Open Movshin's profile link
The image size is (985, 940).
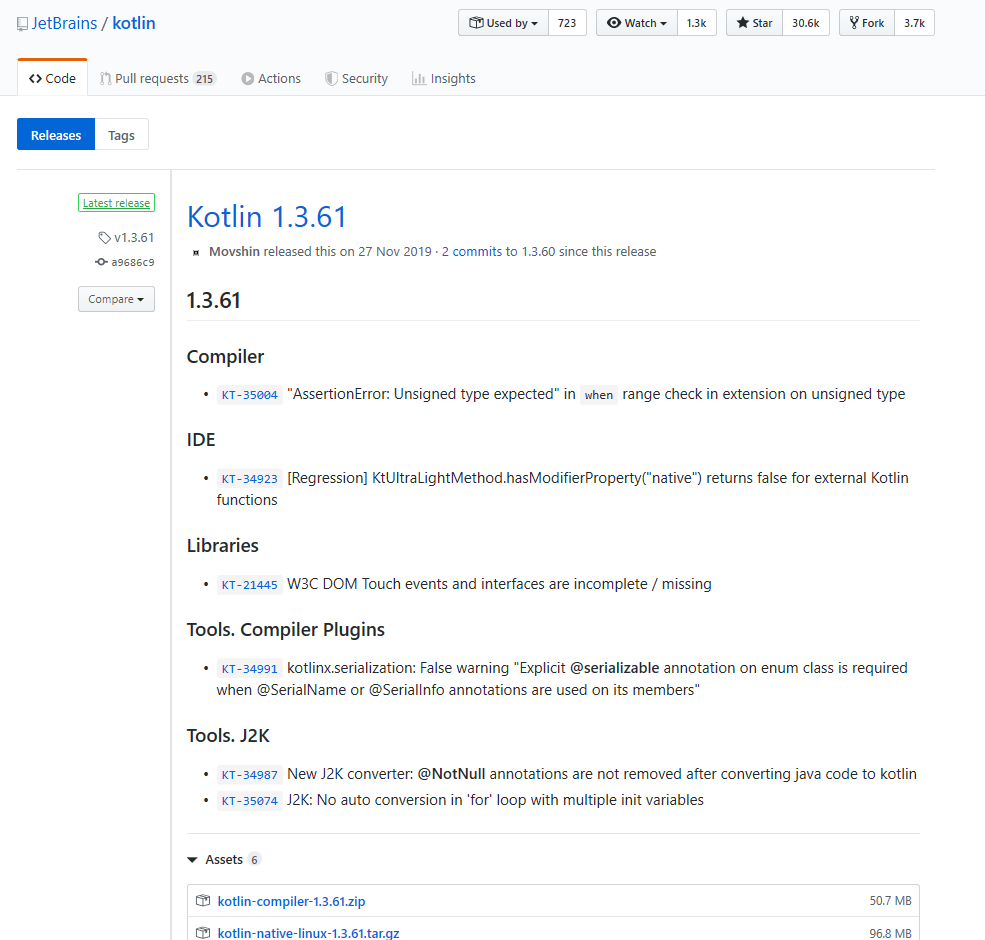click(x=234, y=251)
